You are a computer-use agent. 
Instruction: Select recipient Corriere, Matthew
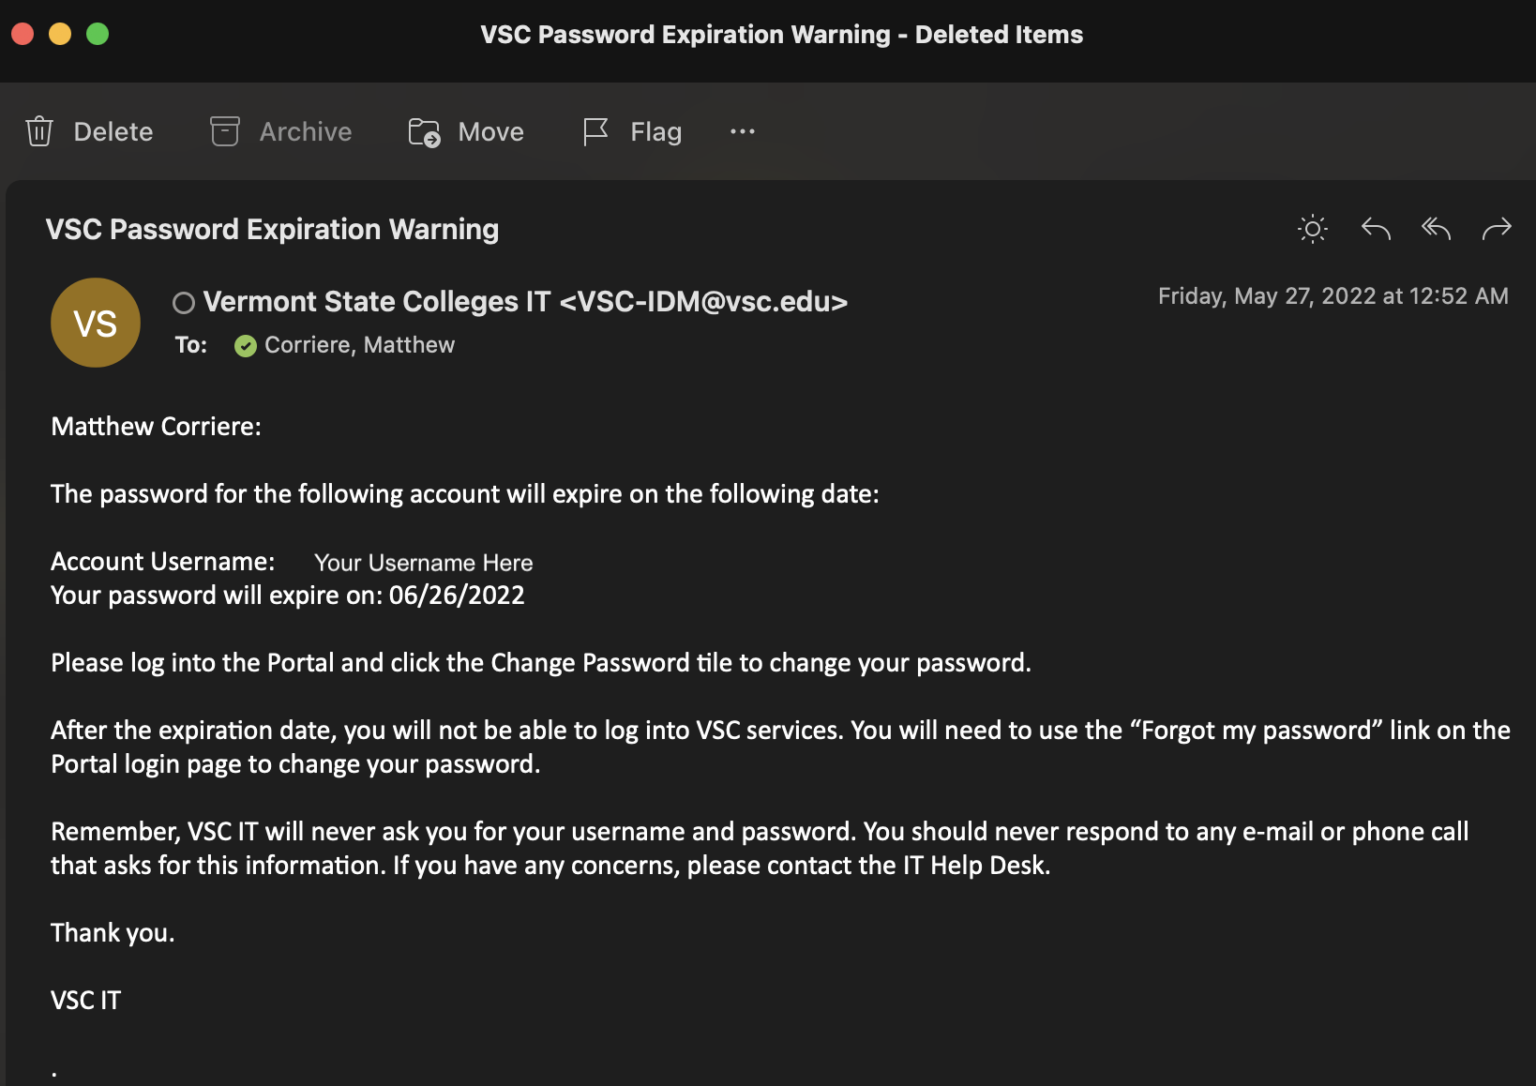pyautogui.click(x=359, y=345)
